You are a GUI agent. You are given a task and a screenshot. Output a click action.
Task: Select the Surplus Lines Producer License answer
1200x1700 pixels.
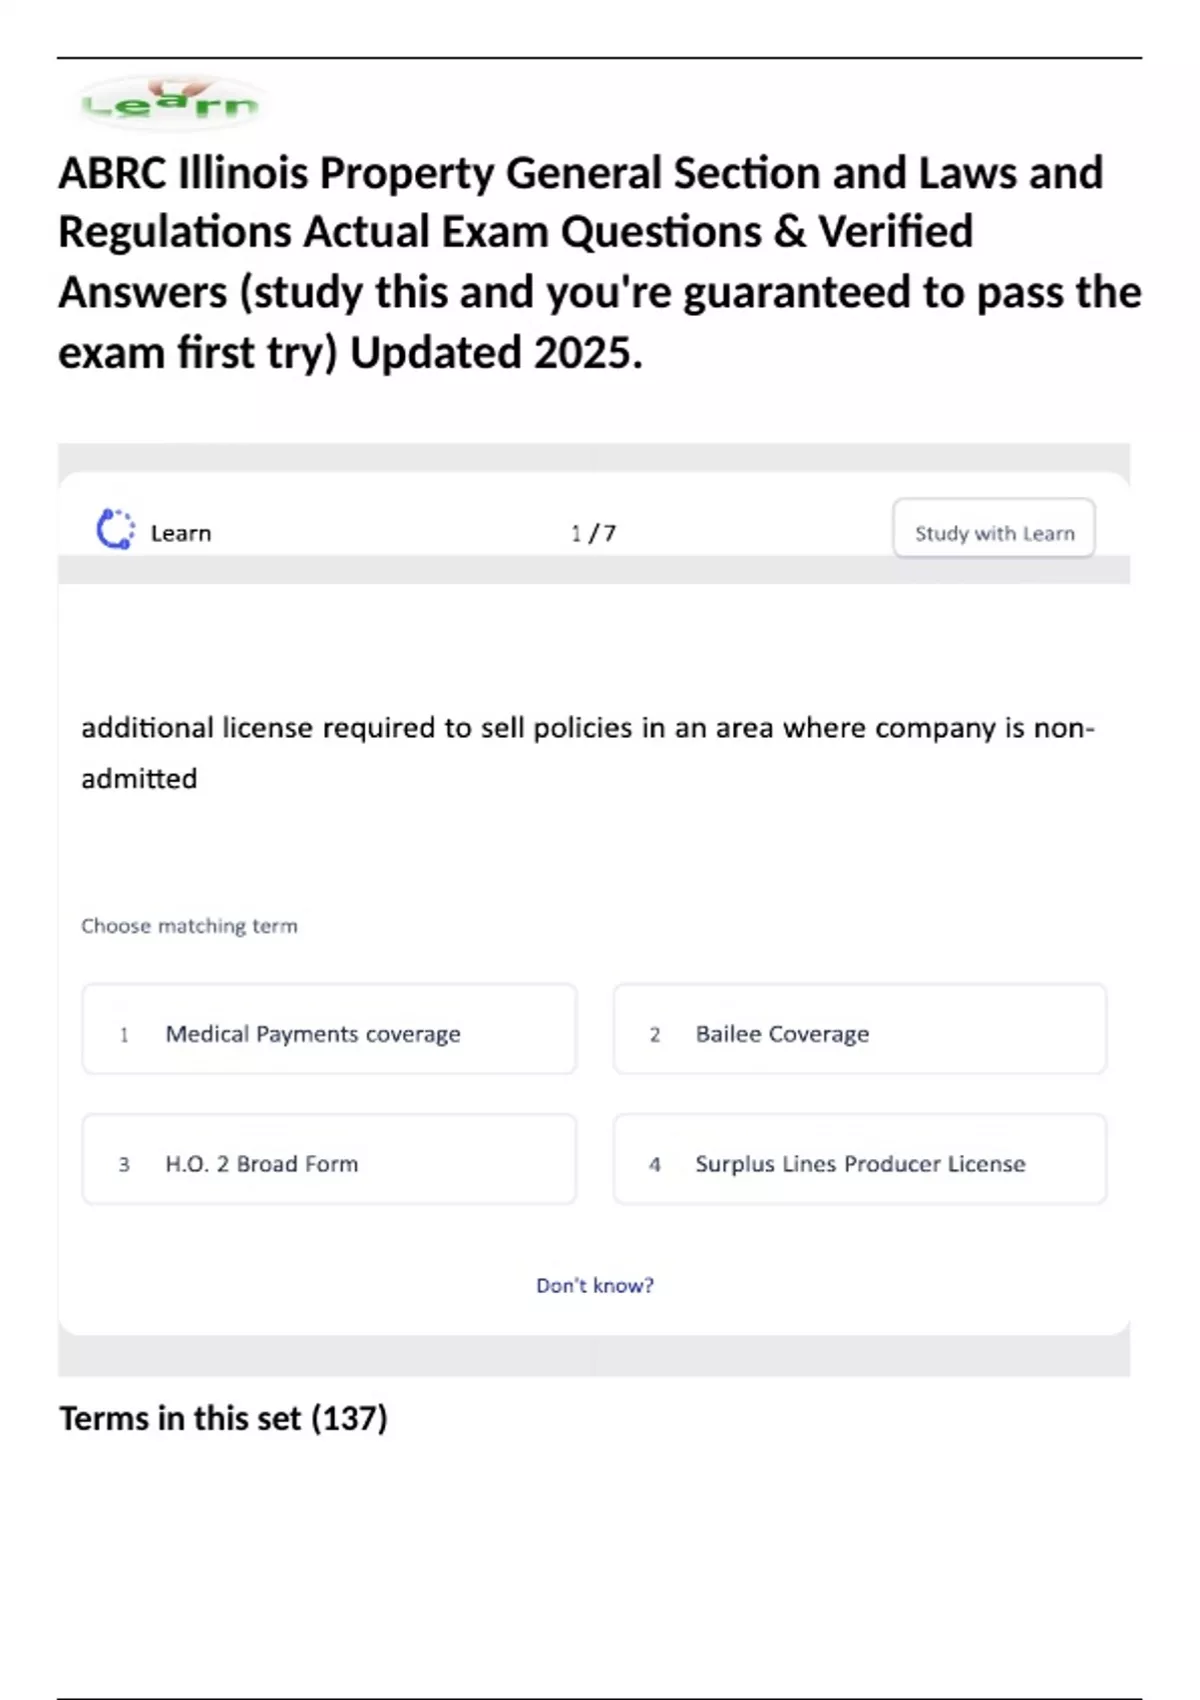coord(860,1163)
